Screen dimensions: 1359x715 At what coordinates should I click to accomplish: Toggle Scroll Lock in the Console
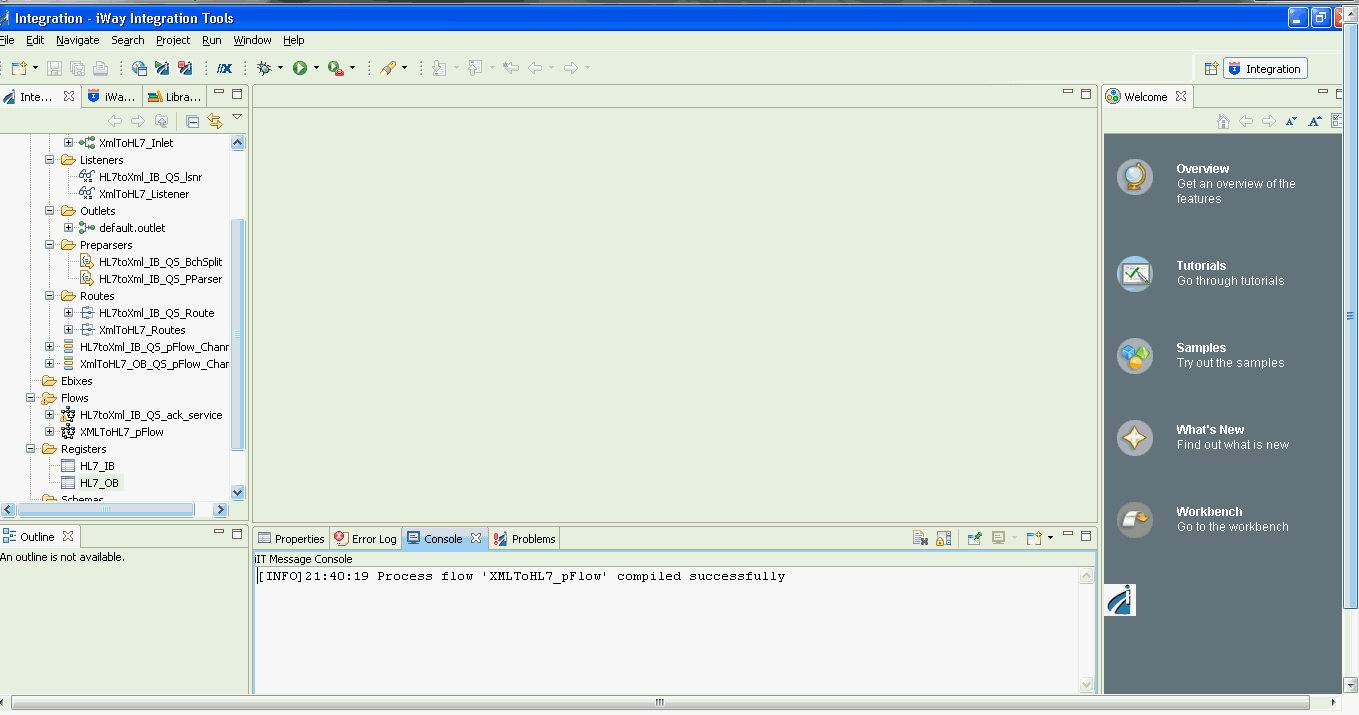tap(943, 538)
